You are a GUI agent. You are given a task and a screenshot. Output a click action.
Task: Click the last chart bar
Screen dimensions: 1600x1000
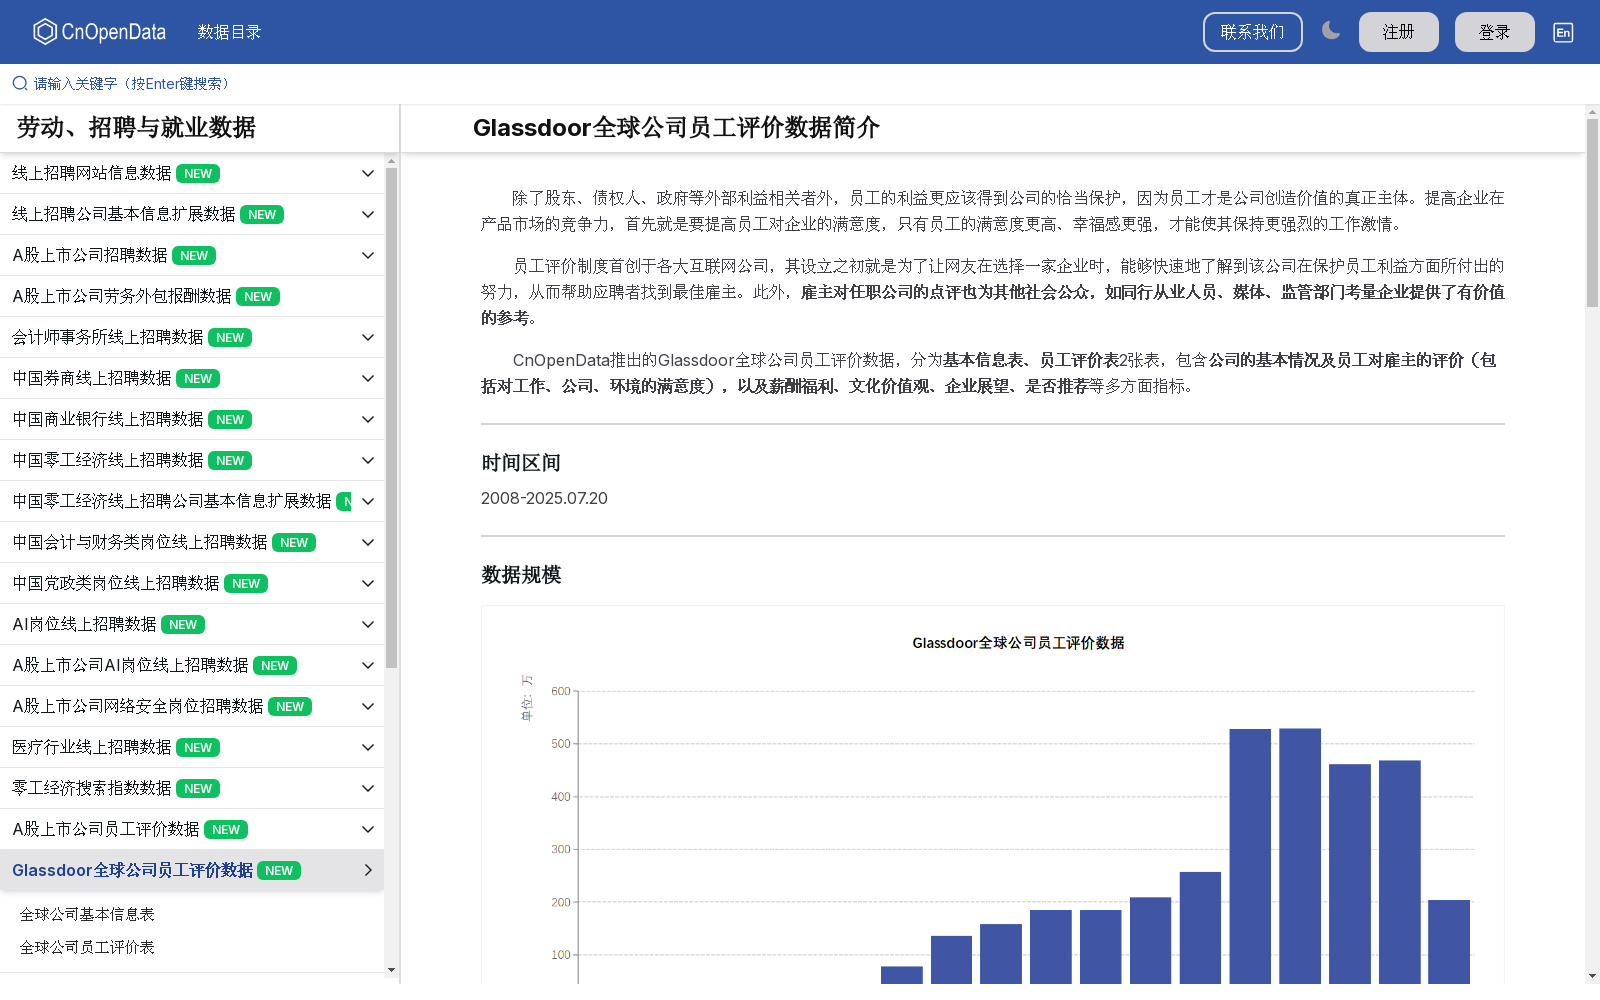tap(1449, 941)
